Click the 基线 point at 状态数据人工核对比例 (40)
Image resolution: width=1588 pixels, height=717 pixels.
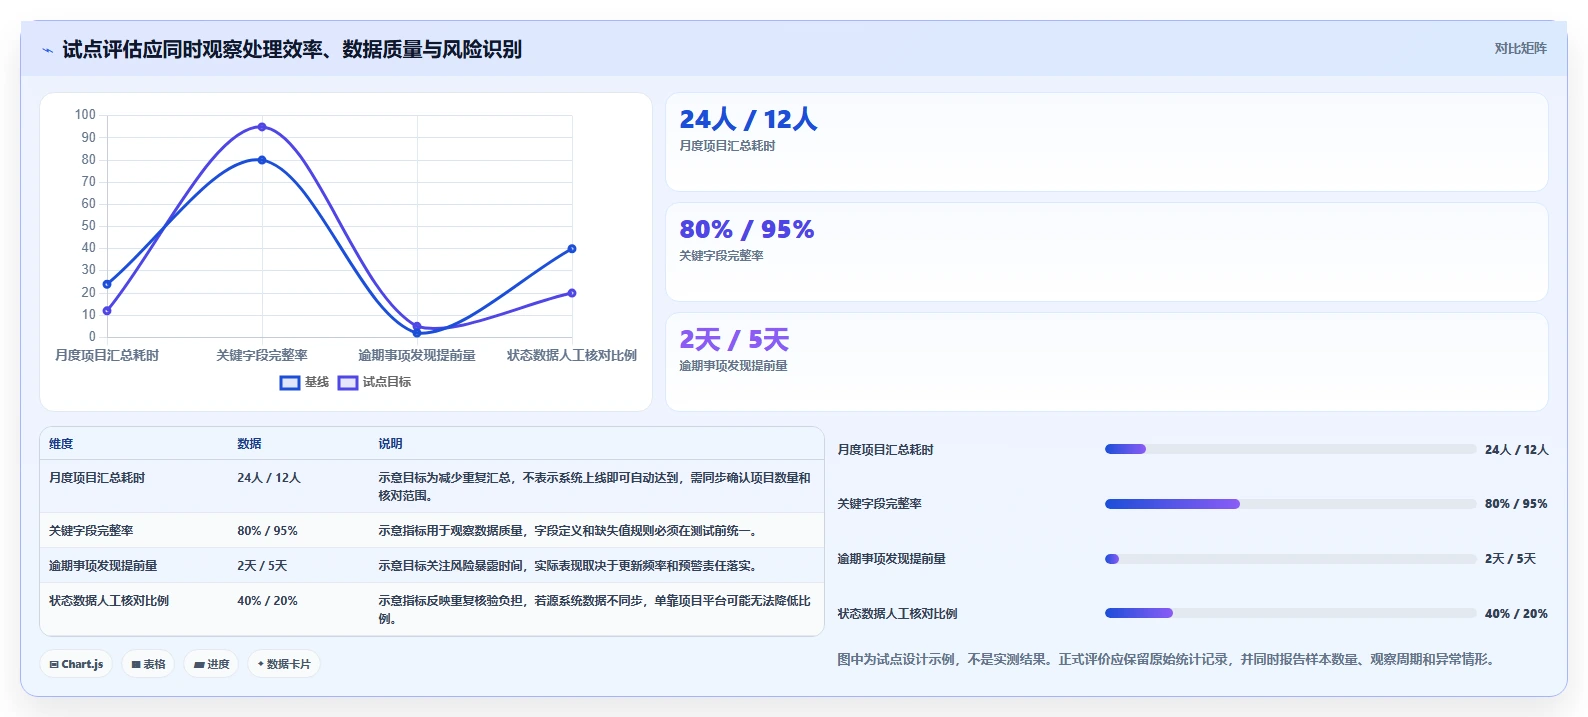(x=572, y=249)
